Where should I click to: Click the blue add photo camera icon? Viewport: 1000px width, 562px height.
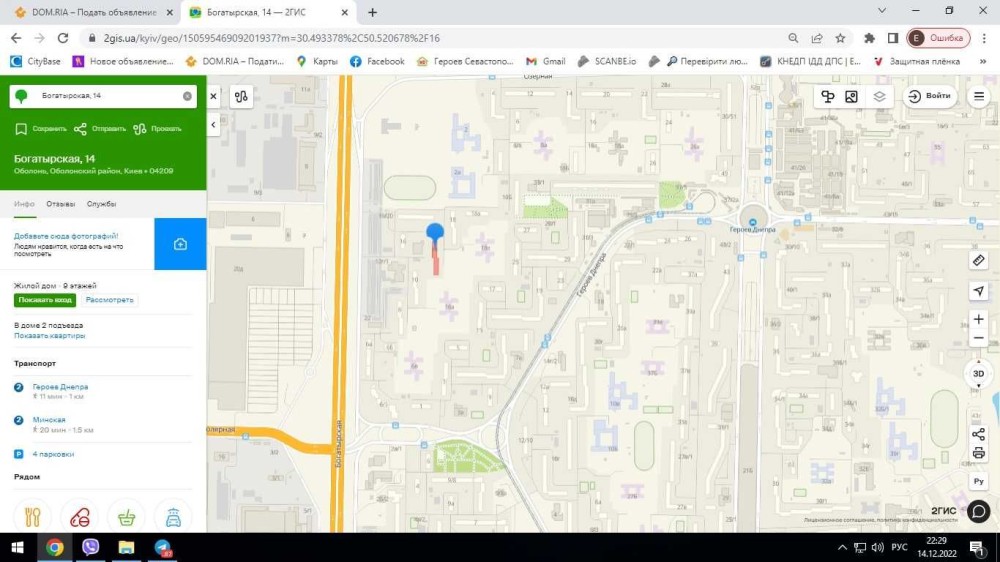[180, 244]
